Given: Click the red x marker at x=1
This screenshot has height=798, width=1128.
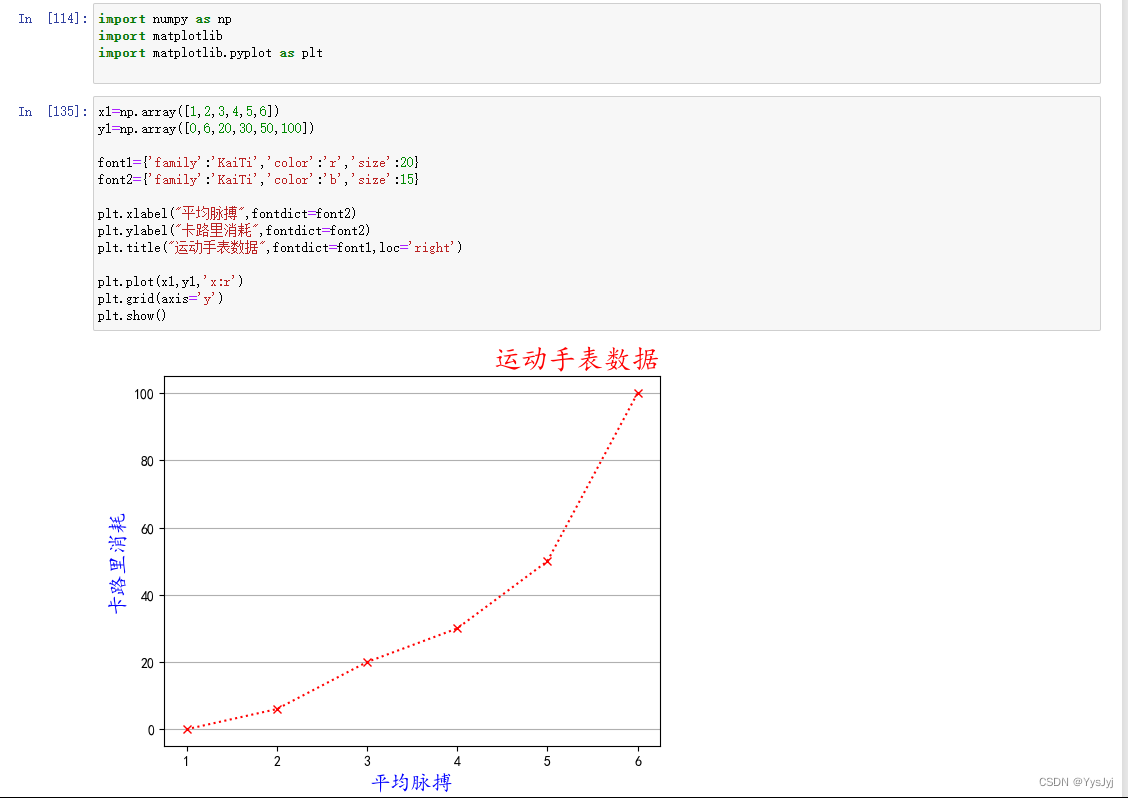Looking at the screenshot, I should click(187, 730).
